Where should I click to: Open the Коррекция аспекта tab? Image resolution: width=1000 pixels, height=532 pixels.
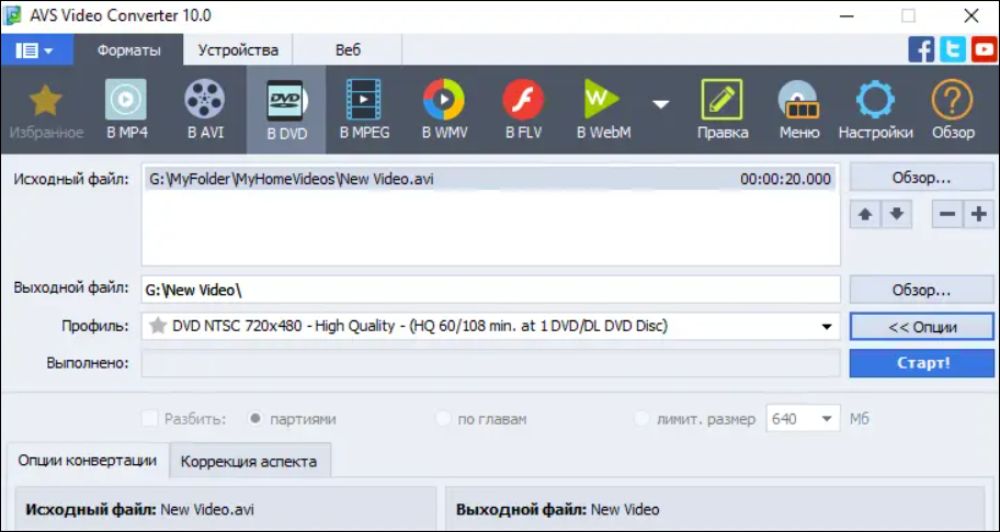(249, 461)
